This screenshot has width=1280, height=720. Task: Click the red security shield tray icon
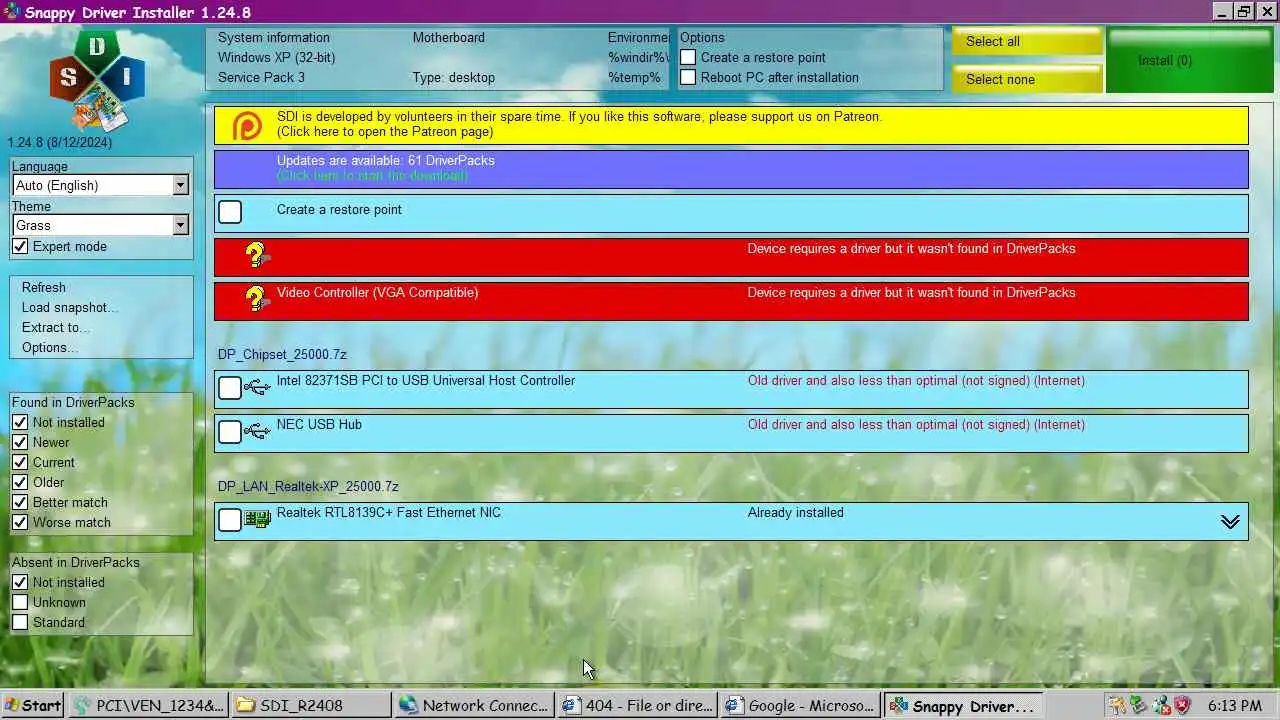coord(1182,705)
